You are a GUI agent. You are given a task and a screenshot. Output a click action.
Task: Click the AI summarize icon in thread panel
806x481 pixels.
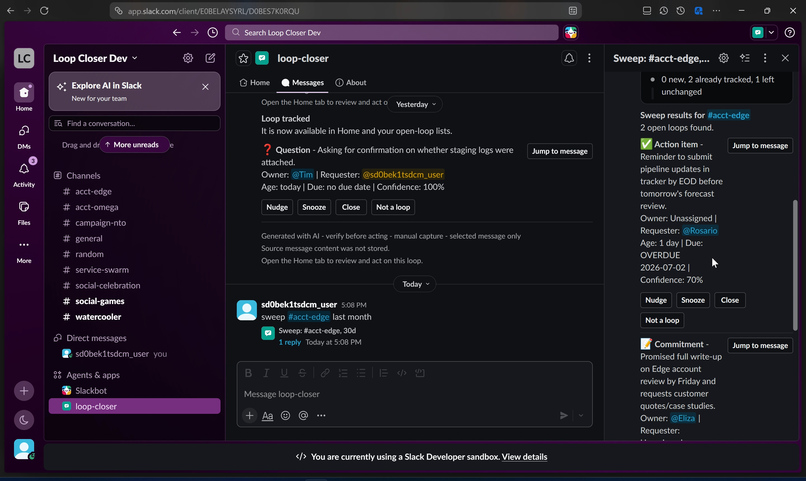pos(744,58)
